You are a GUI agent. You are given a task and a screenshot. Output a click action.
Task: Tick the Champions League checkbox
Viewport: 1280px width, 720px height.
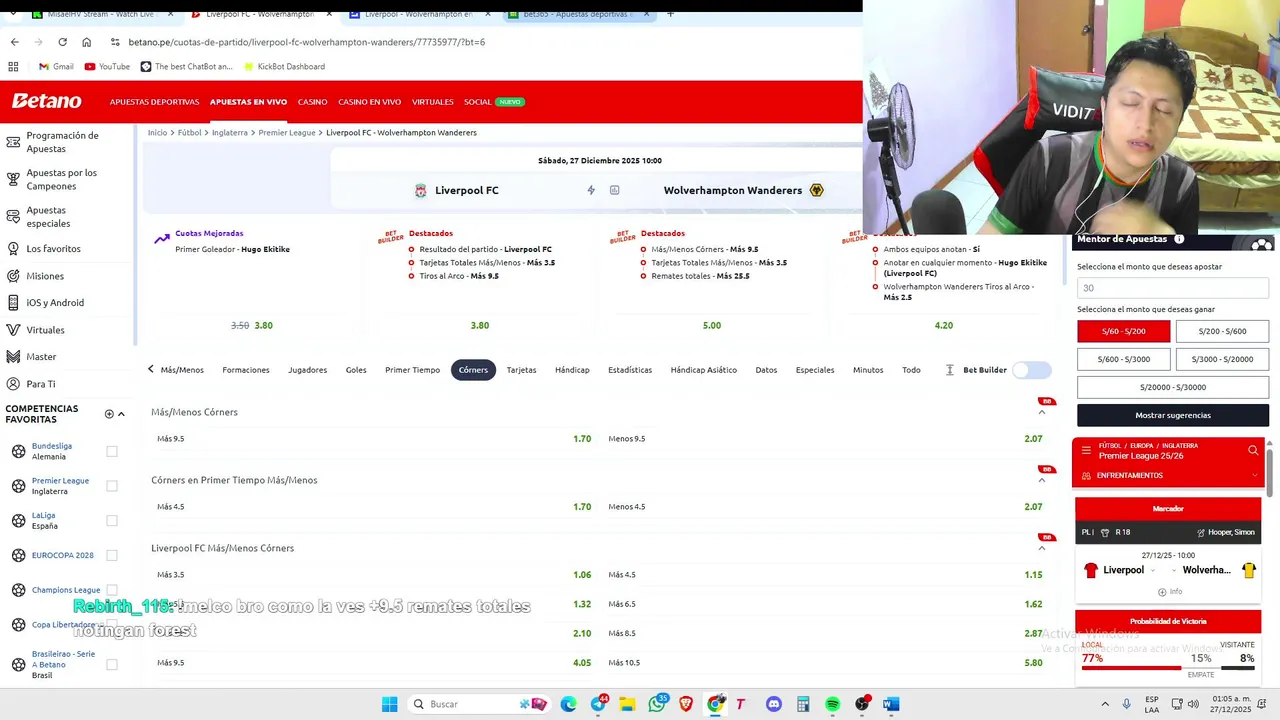[112, 590]
